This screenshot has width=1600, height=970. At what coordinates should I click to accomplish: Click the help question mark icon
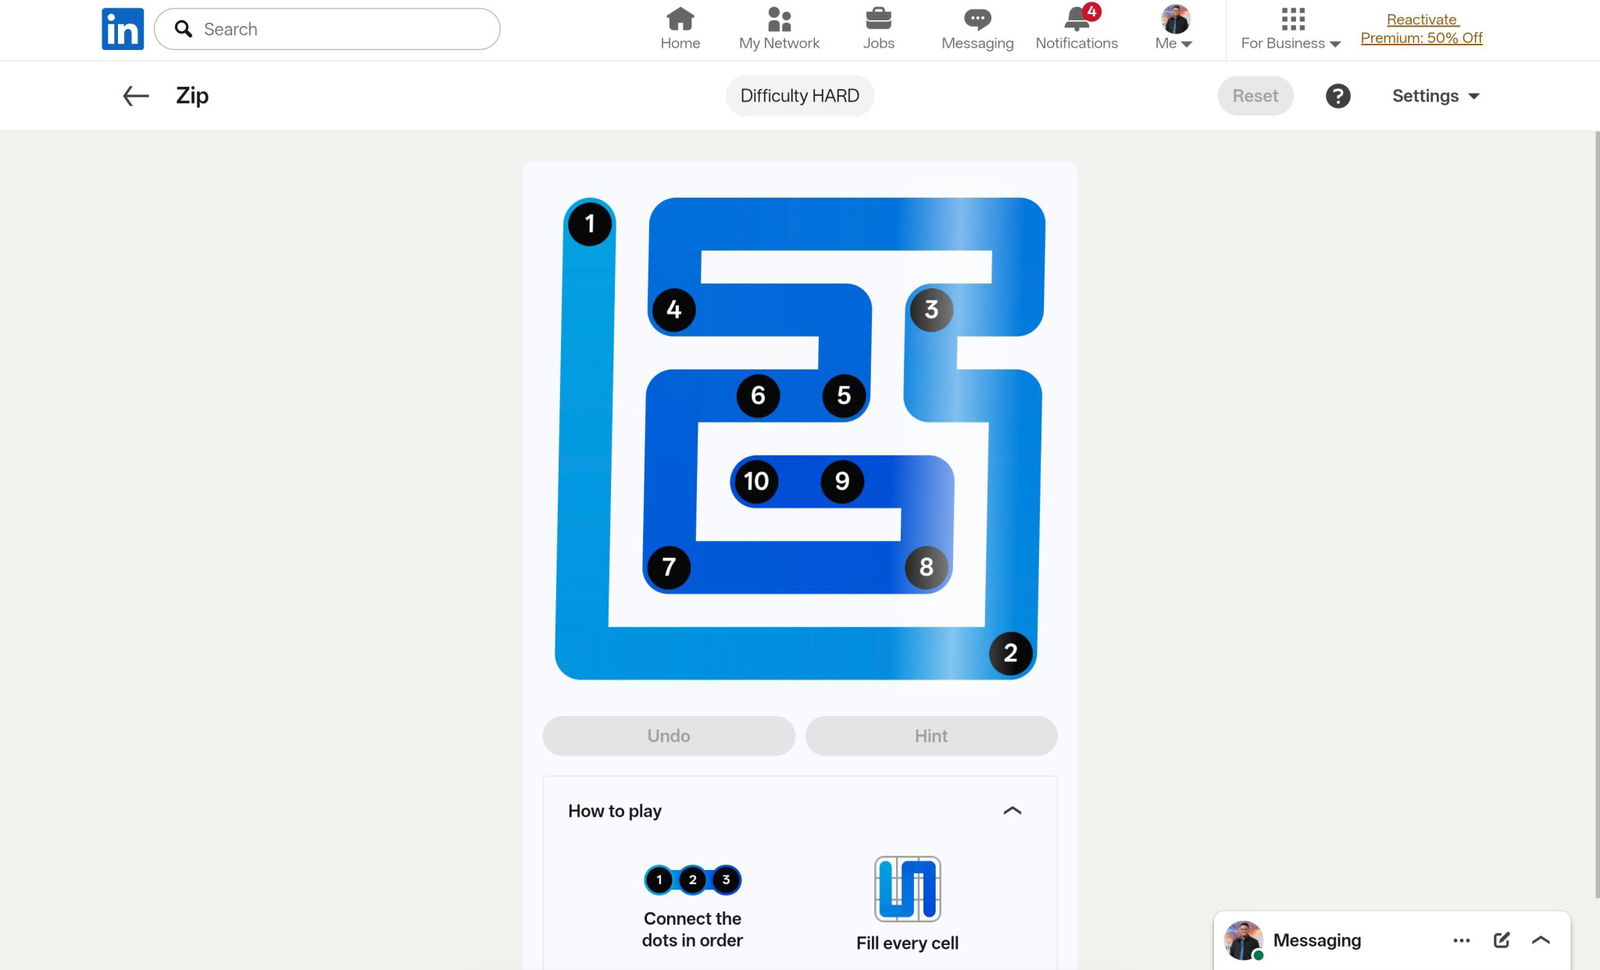point(1338,96)
